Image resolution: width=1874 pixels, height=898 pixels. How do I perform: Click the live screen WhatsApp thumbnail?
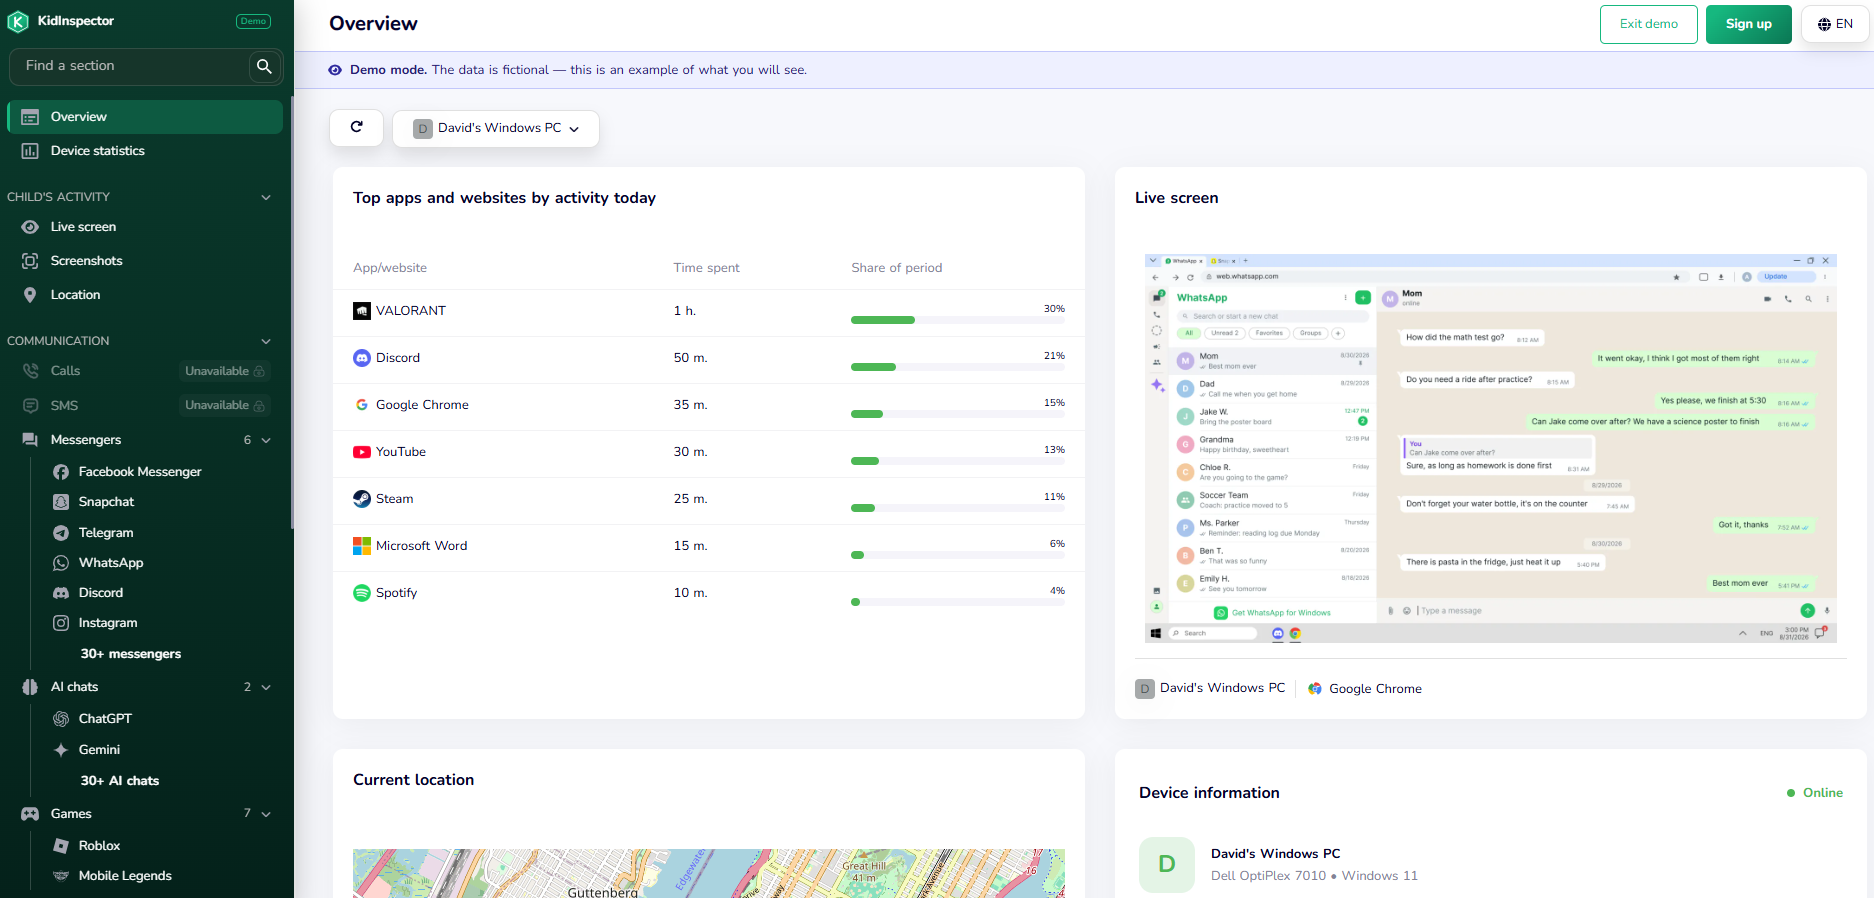tap(1490, 448)
